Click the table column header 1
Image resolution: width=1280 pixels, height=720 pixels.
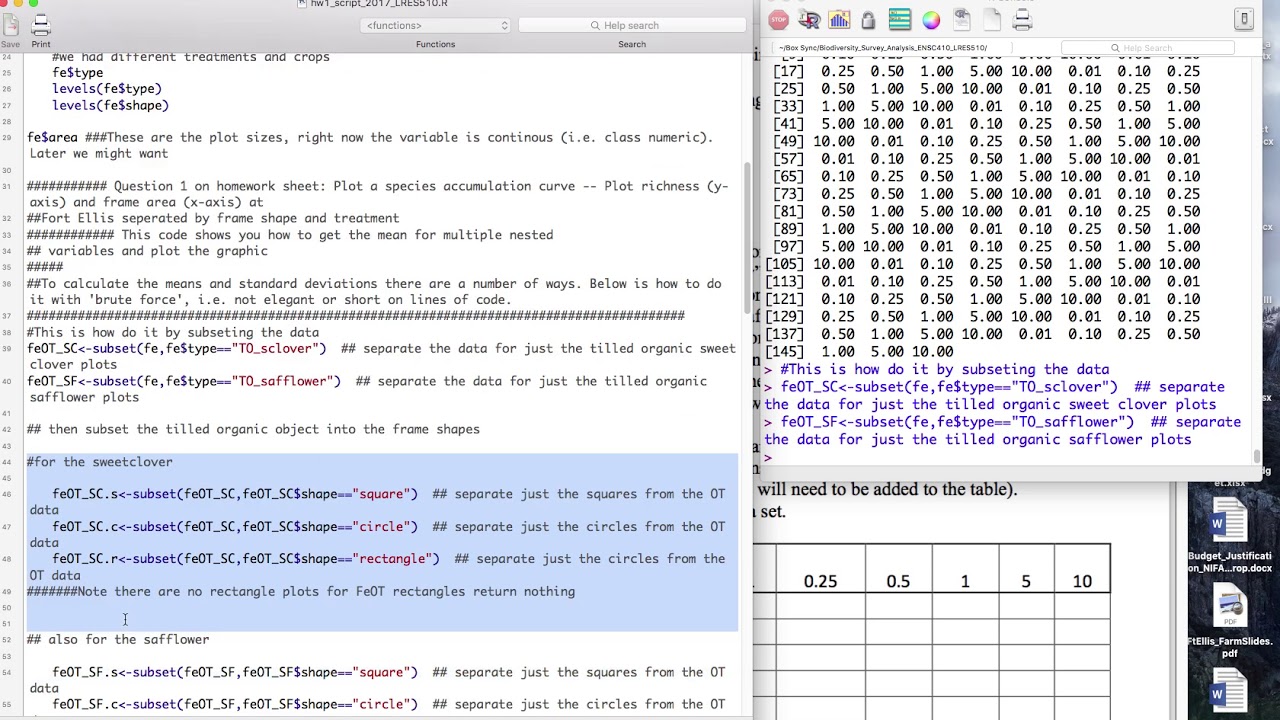(x=965, y=581)
